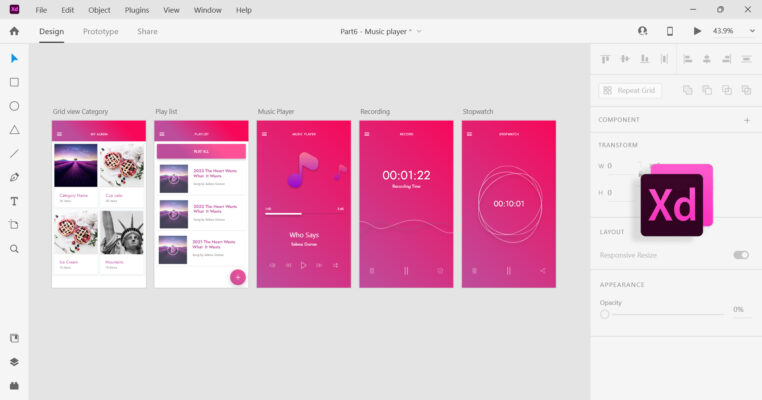The image size is (762, 400).
Task: Click the Adobe XD app logo
Action: point(15,9)
